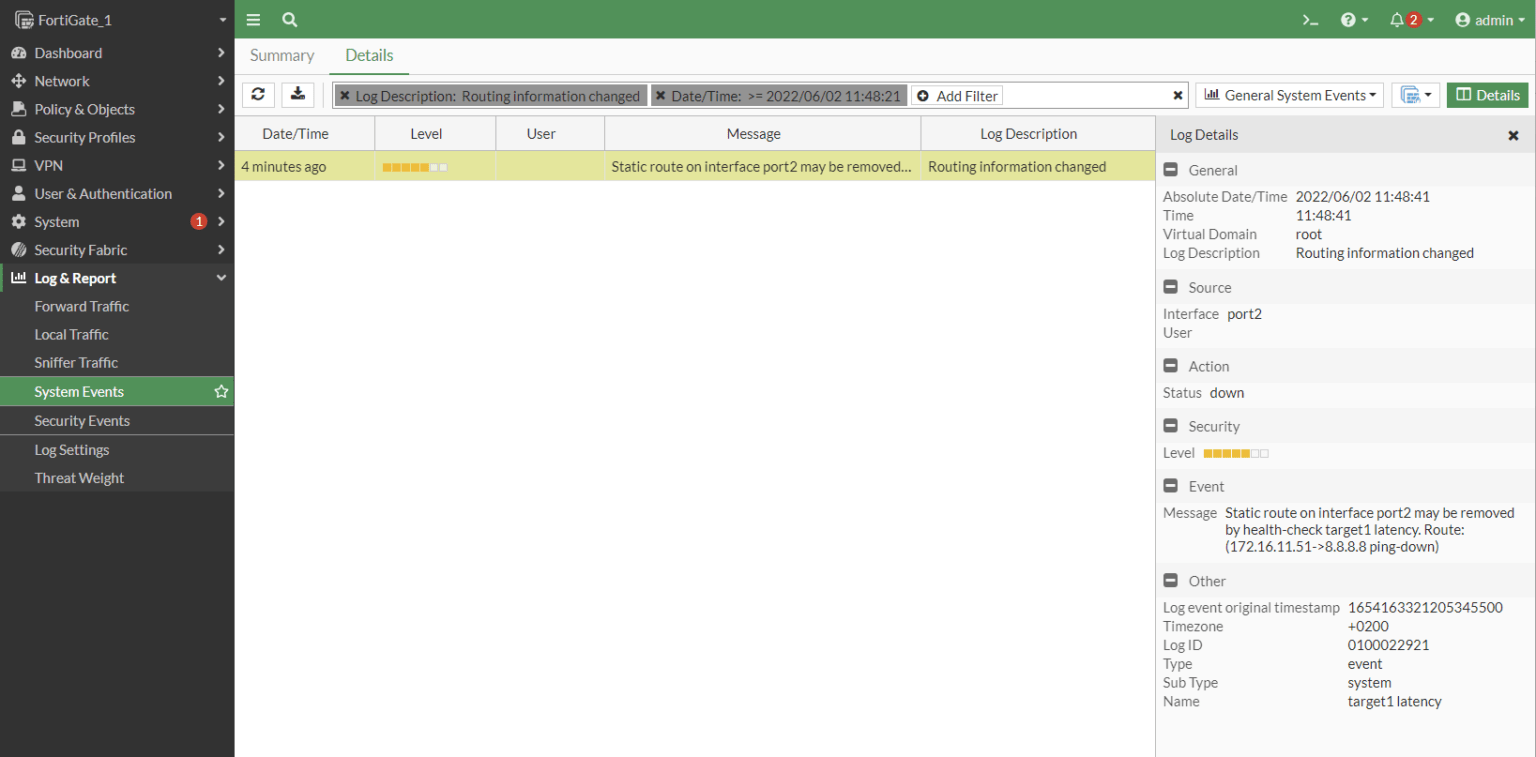Open the notifications bell
The height and width of the screenshot is (757, 1536).
[x=1397, y=20]
